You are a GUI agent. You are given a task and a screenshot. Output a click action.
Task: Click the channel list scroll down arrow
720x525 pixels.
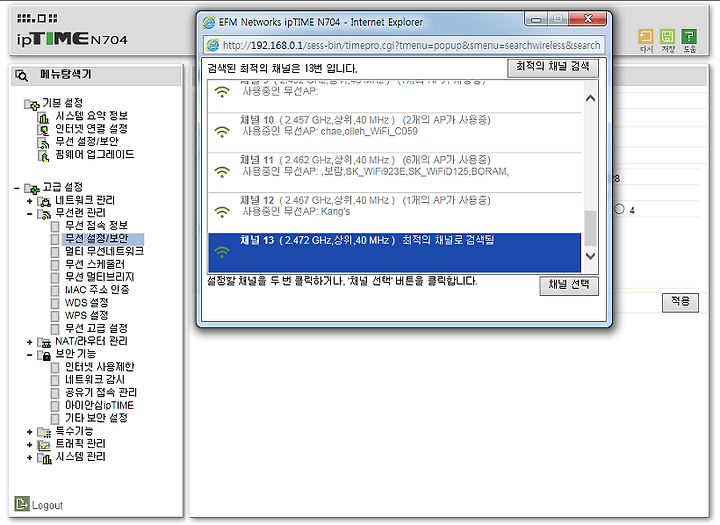tap(591, 256)
